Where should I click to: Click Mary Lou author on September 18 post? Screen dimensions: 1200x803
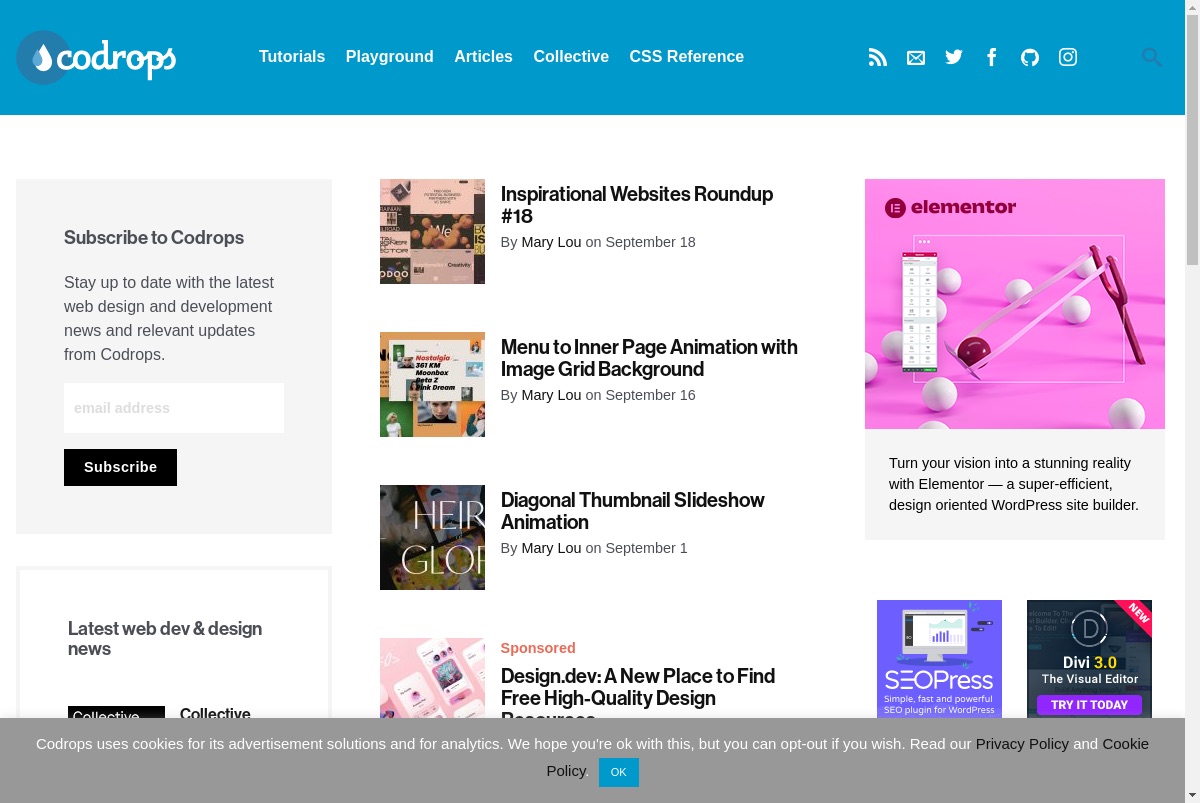click(551, 242)
